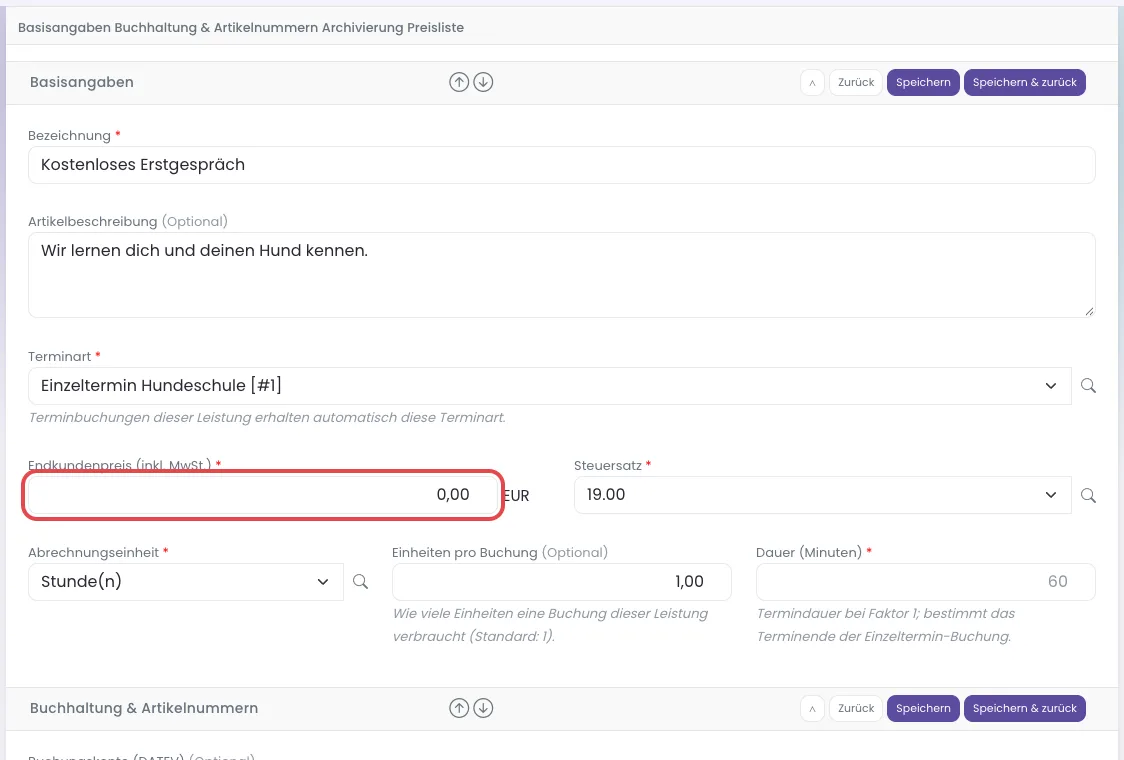Image resolution: width=1124 pixels, height=760 pixels.
Task: Jump to Buchhaltung & Artikelnummern tab link
Action: [216, 27]
